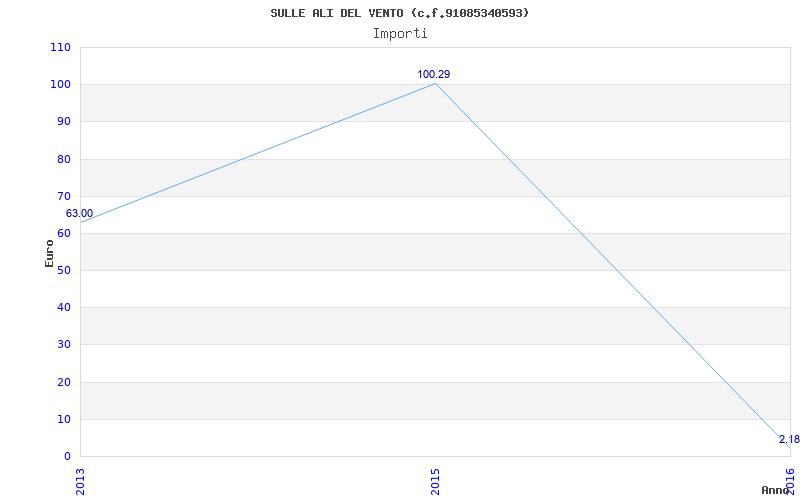Click the 50 y-axis tick label
Image resolution: width=800 pixels, height=500 pixels.
[x=63, y=270]
